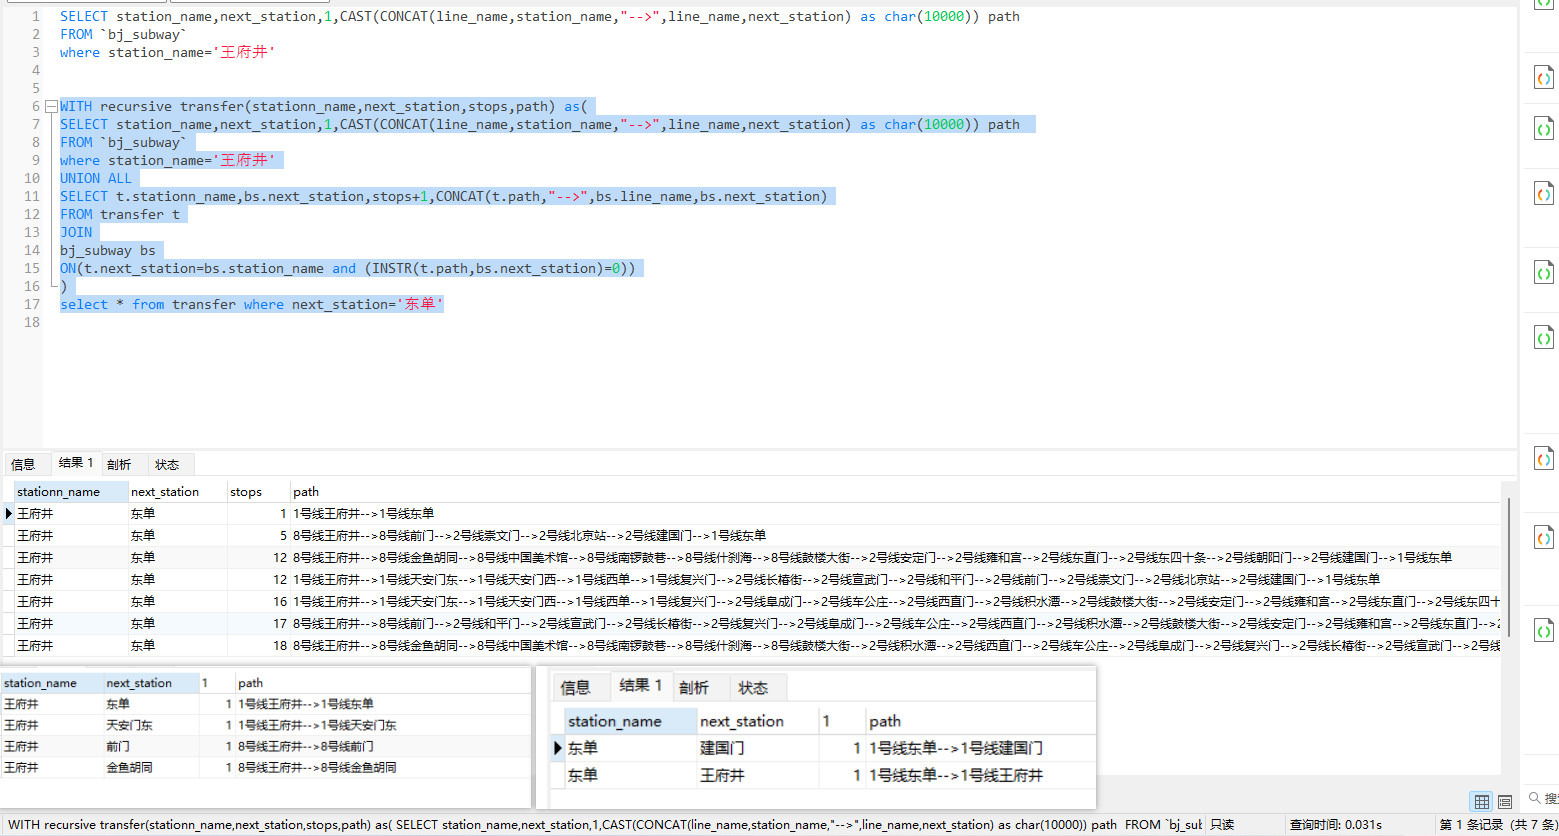The width and height of the screenshot is (1559, 836).
Task: Open the 剖析 tab in main pane
Action: [x=119, y=464]
